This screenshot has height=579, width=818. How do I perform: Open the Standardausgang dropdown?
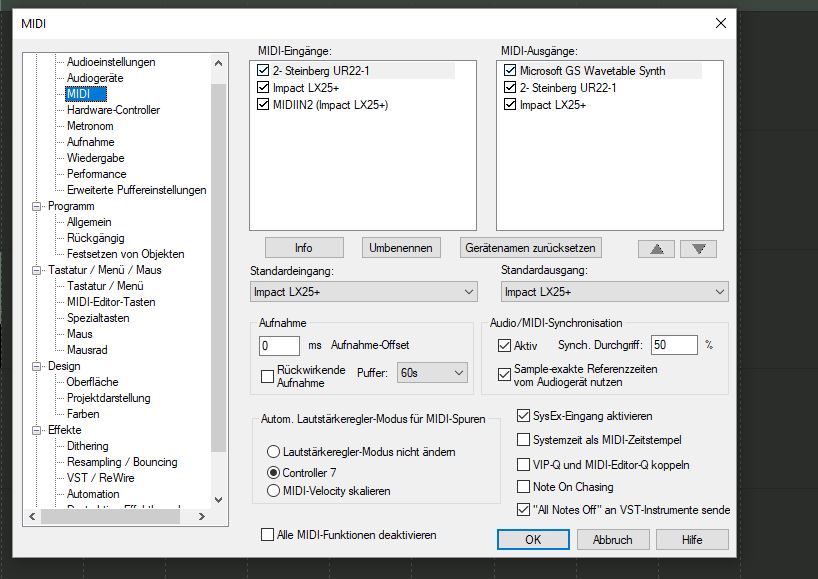pos(615,292)
